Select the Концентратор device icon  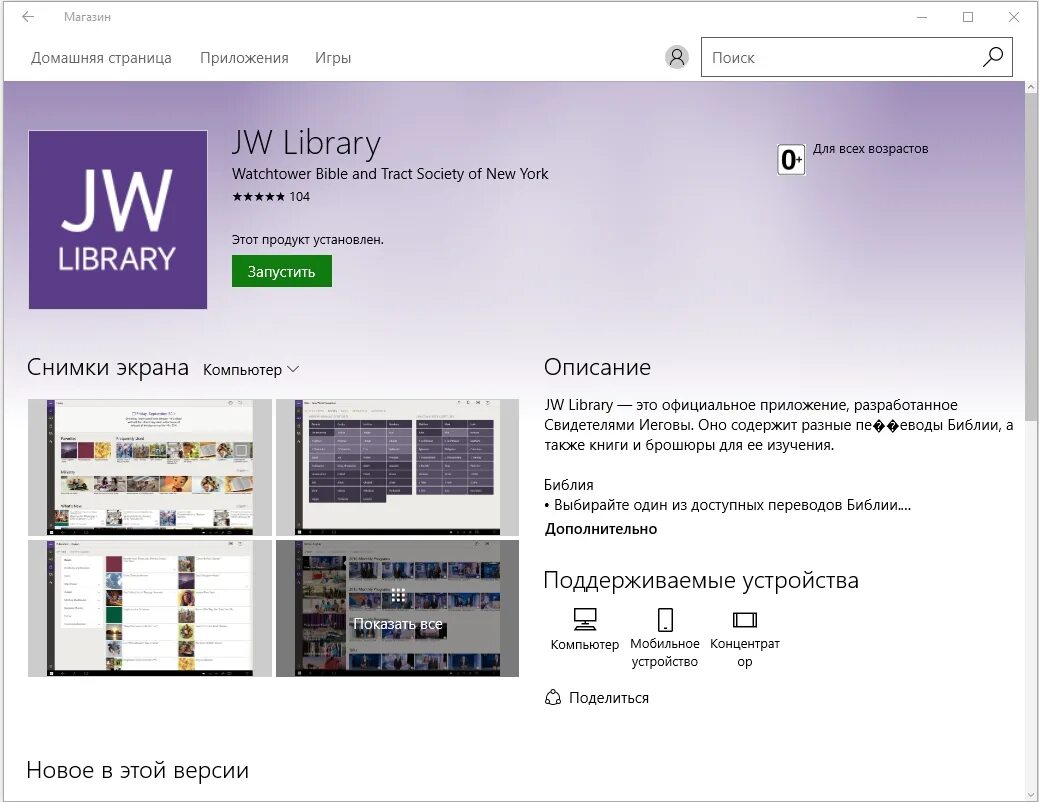(x=743, y=618)
